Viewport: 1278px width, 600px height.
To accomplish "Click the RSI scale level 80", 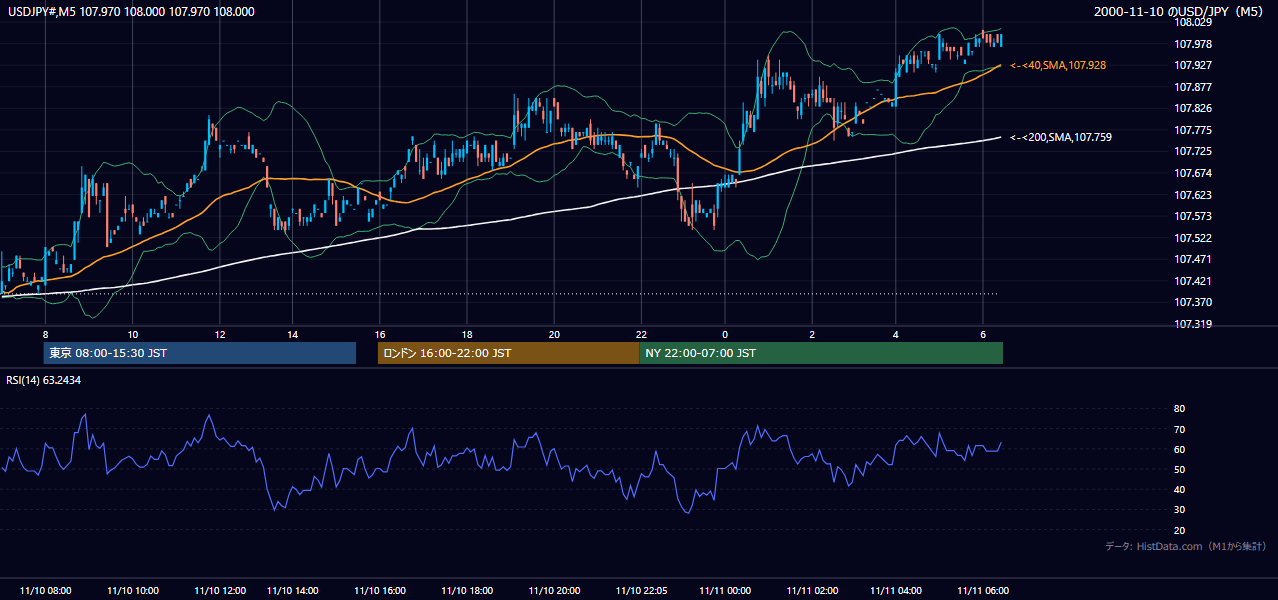I will point(1180,409).
